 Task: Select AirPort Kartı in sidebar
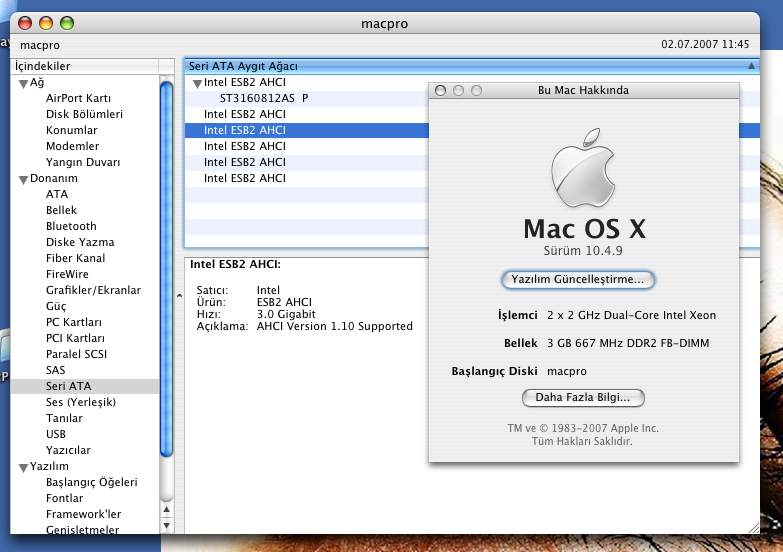point(78,98)
